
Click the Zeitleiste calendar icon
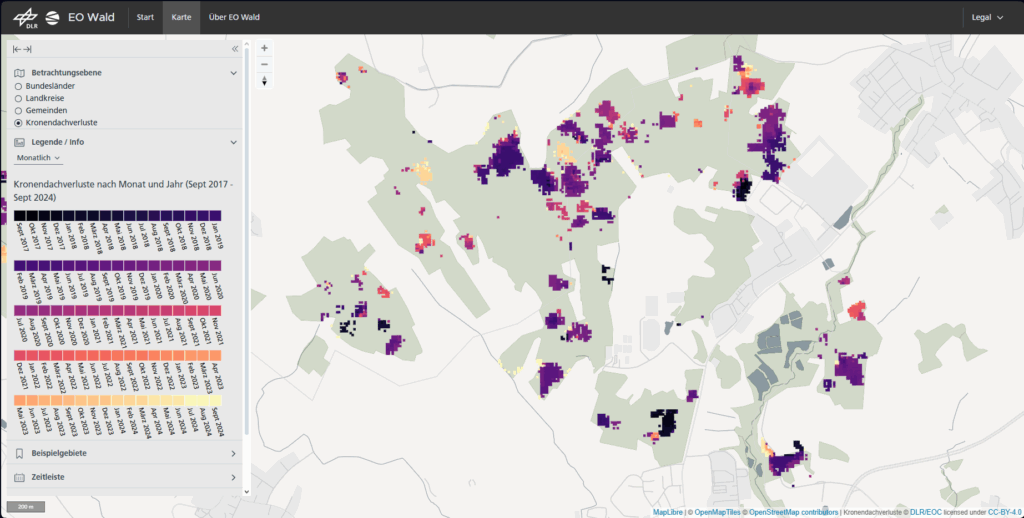[19, 478]
